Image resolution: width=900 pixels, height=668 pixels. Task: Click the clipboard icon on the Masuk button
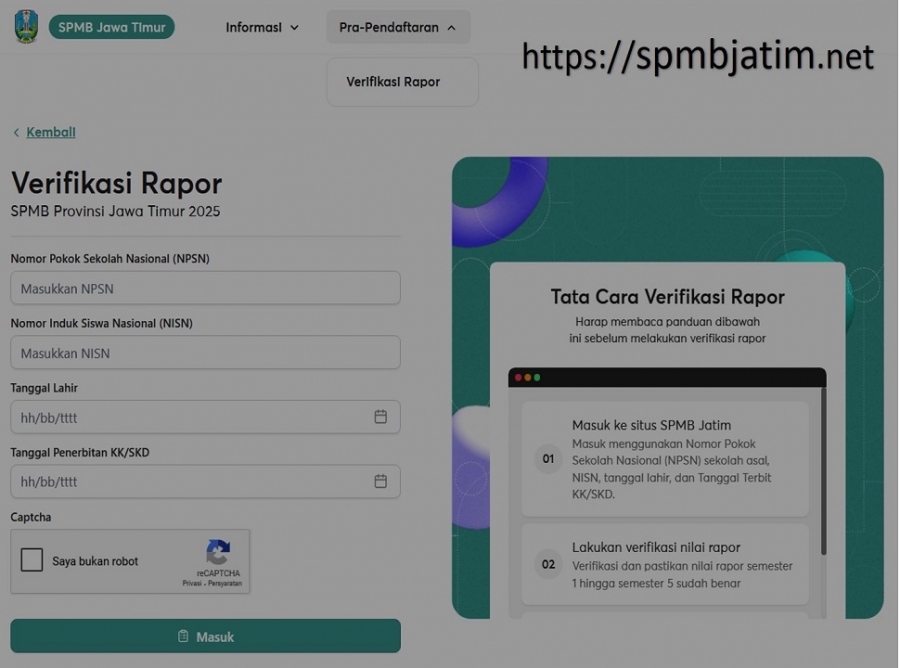(x=182, y=636)
